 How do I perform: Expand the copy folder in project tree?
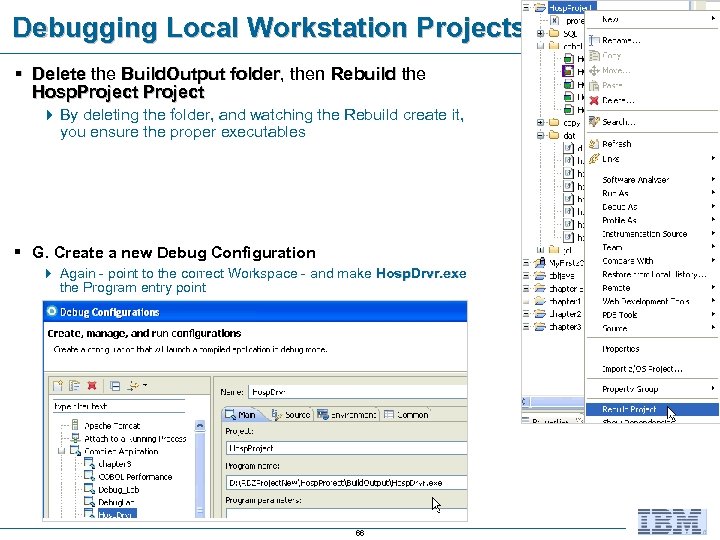540,122
